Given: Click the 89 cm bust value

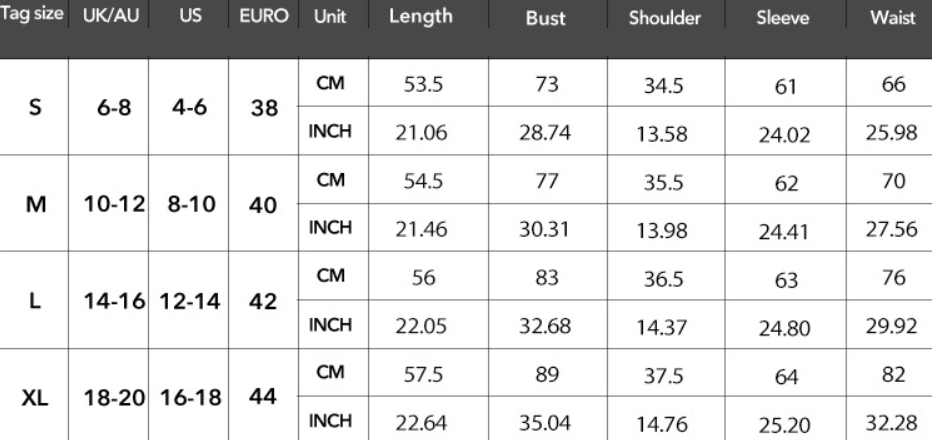Looking at the screenshot, I should [546, 375].
